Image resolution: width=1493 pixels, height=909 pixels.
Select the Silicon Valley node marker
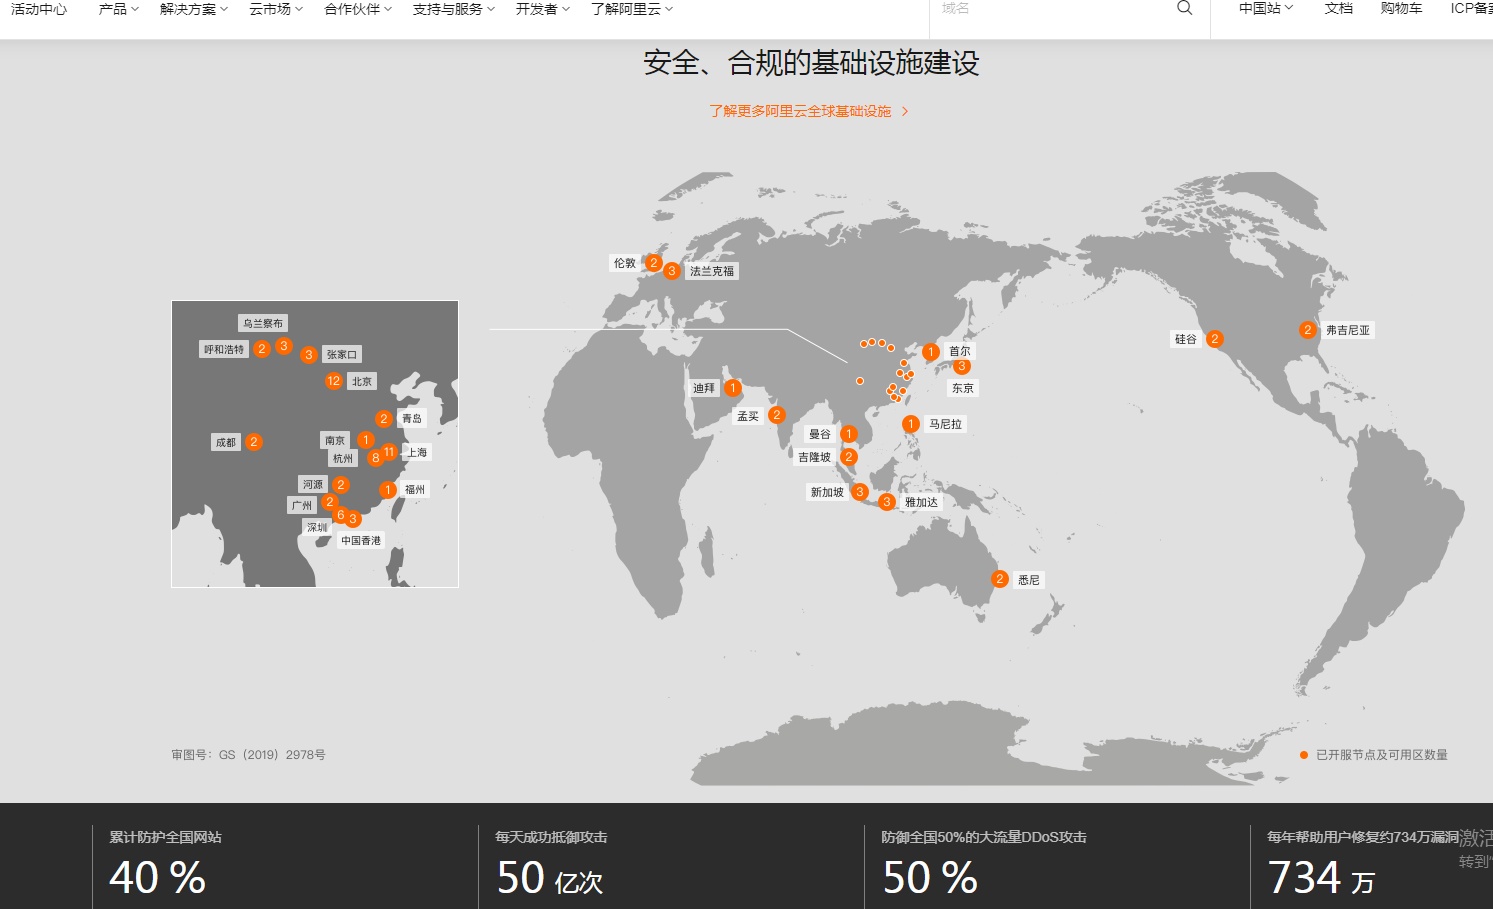pos(1214,339)
